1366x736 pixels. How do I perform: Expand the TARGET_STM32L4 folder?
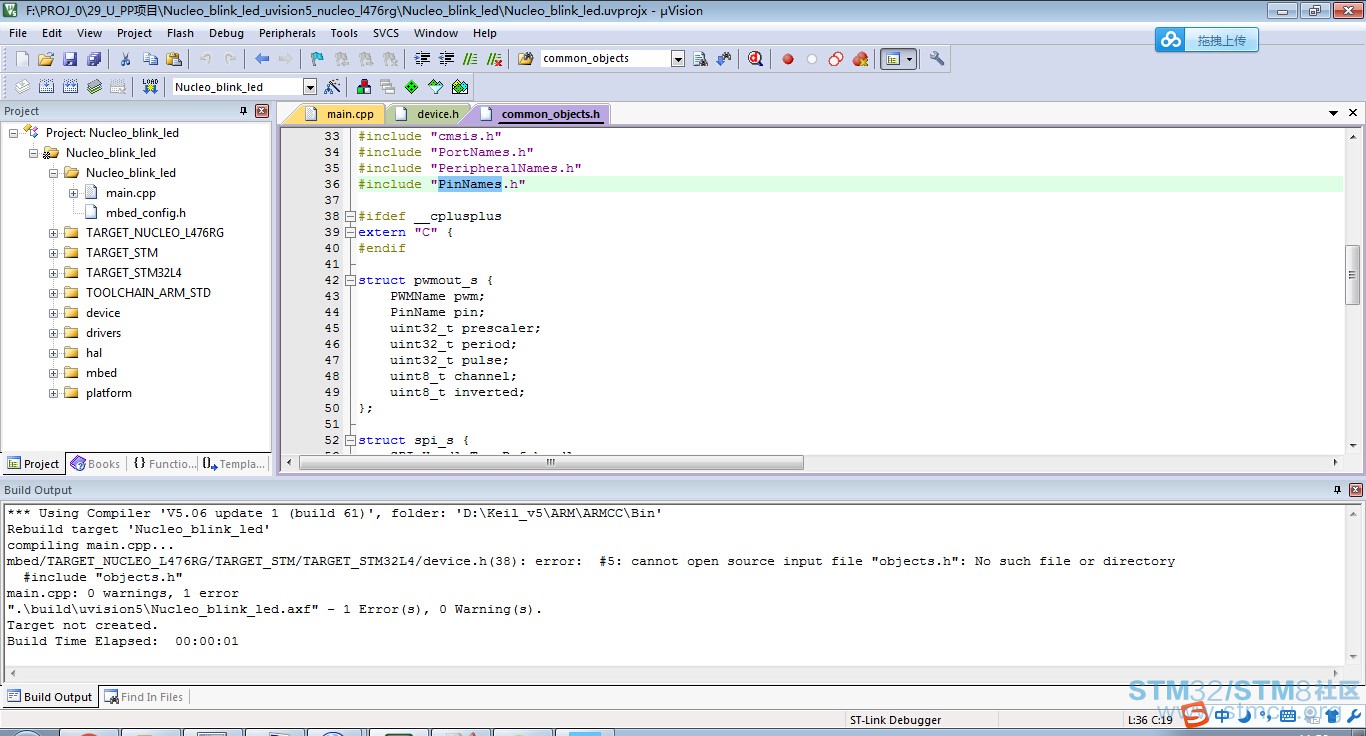click(53, 273)
